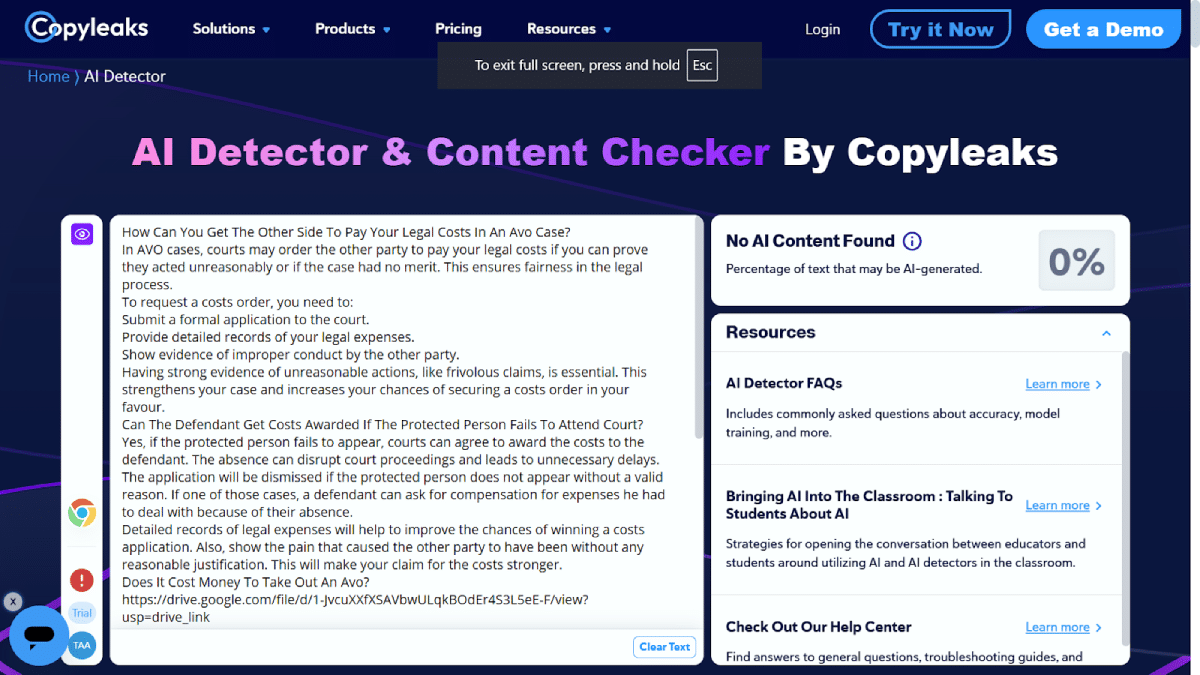The width and height of the screenshot is (1200, 675).
Task: Click the Copyleaks logo
Action: pyautogui.click(x=87, y=28)
